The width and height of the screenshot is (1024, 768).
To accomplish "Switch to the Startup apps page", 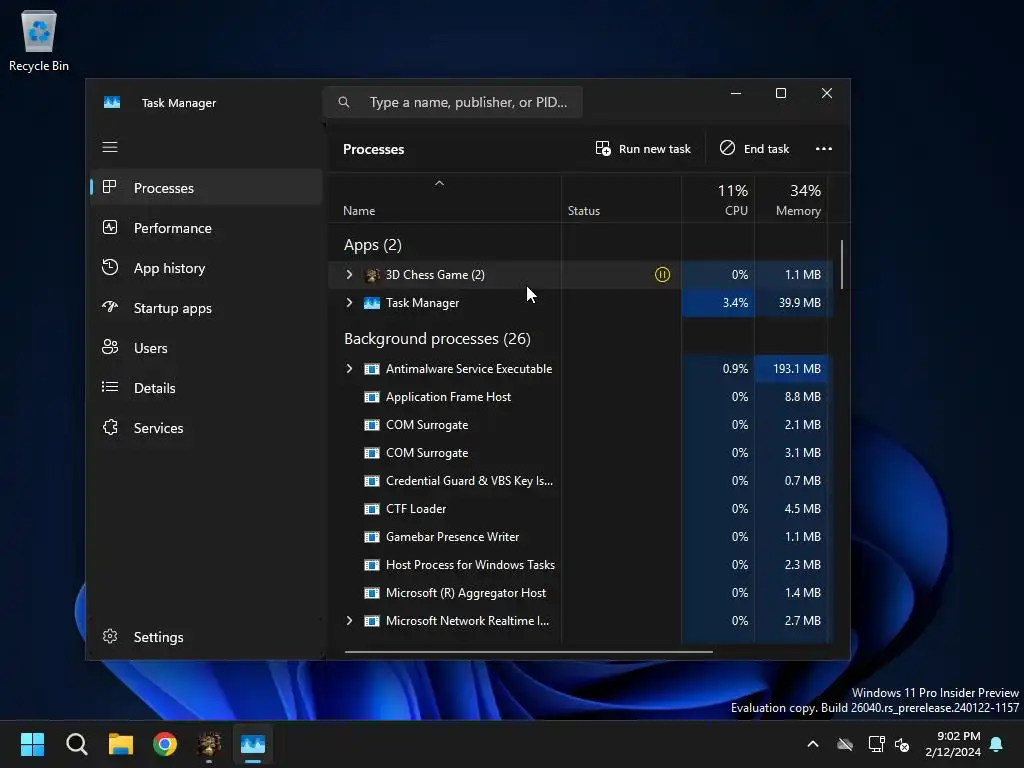I will point(206,307).
